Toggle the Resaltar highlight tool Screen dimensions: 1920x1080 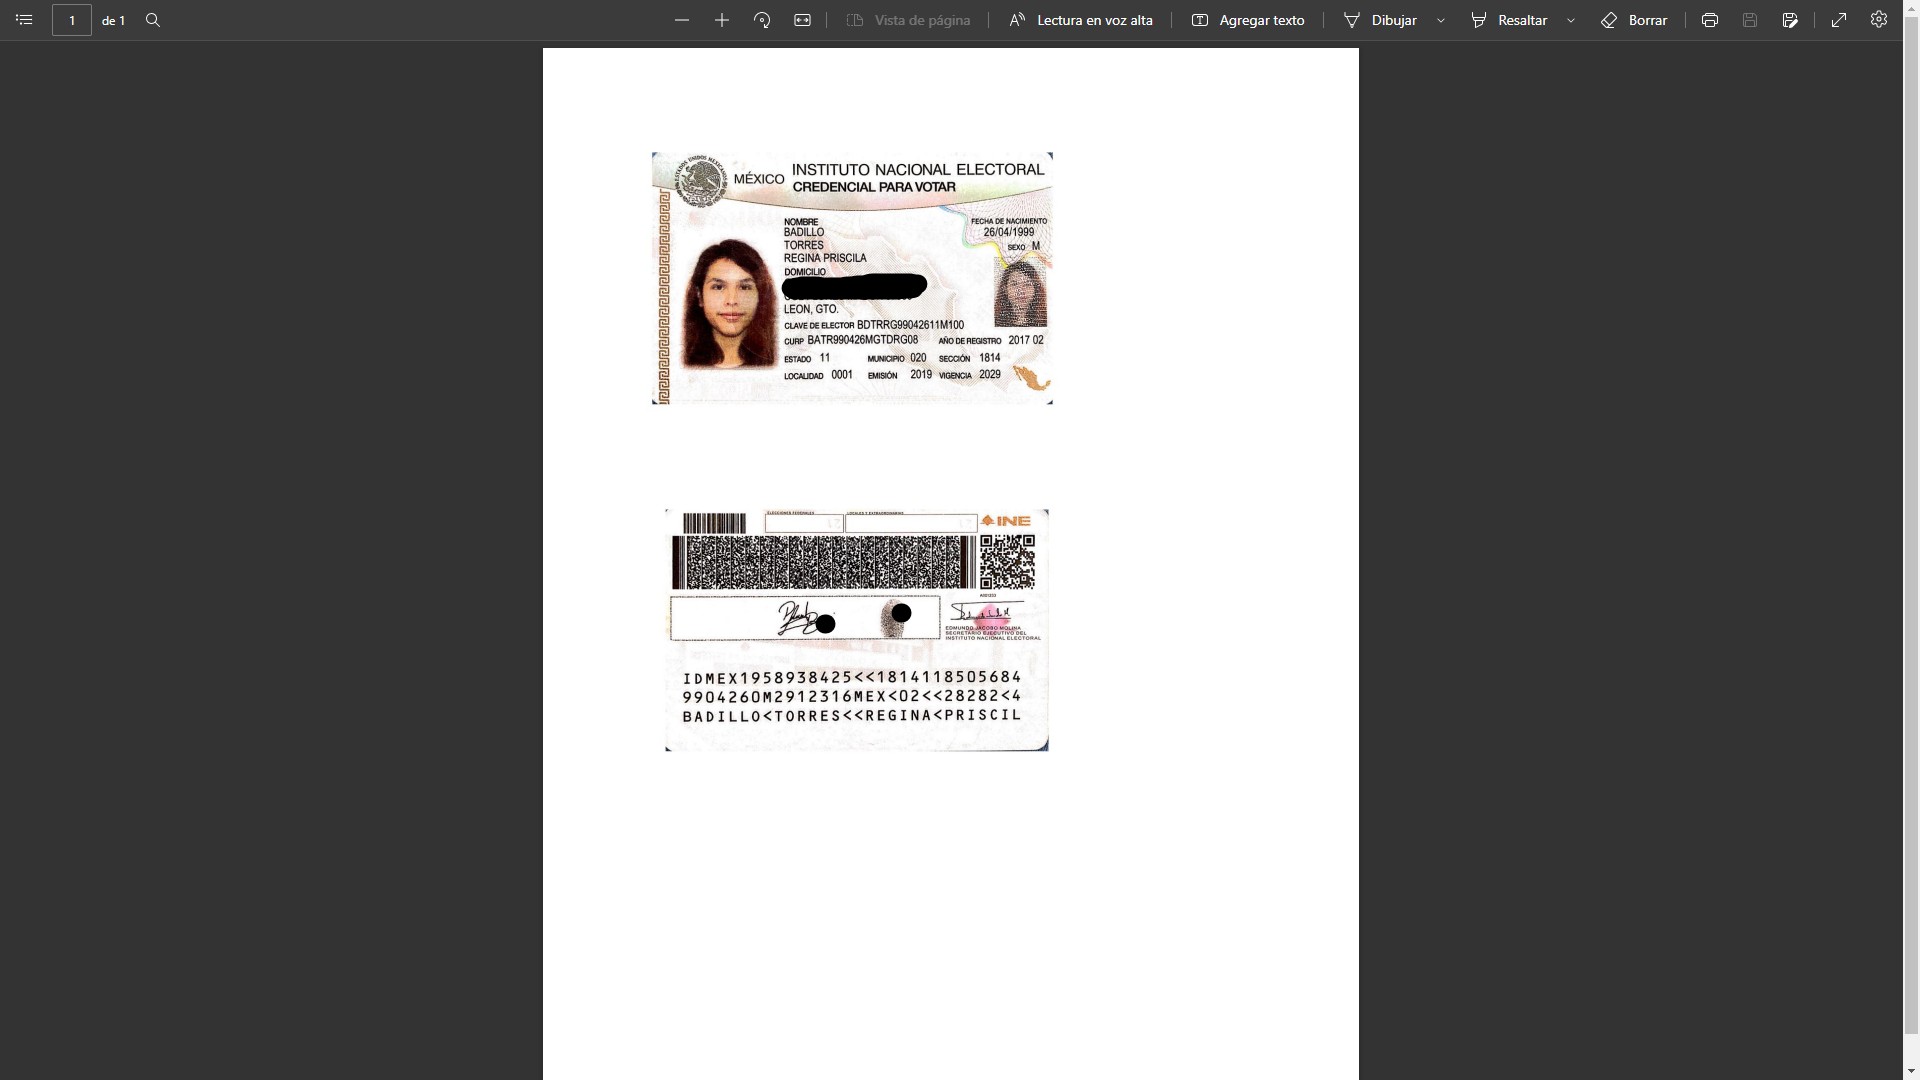pos(1509,20)
